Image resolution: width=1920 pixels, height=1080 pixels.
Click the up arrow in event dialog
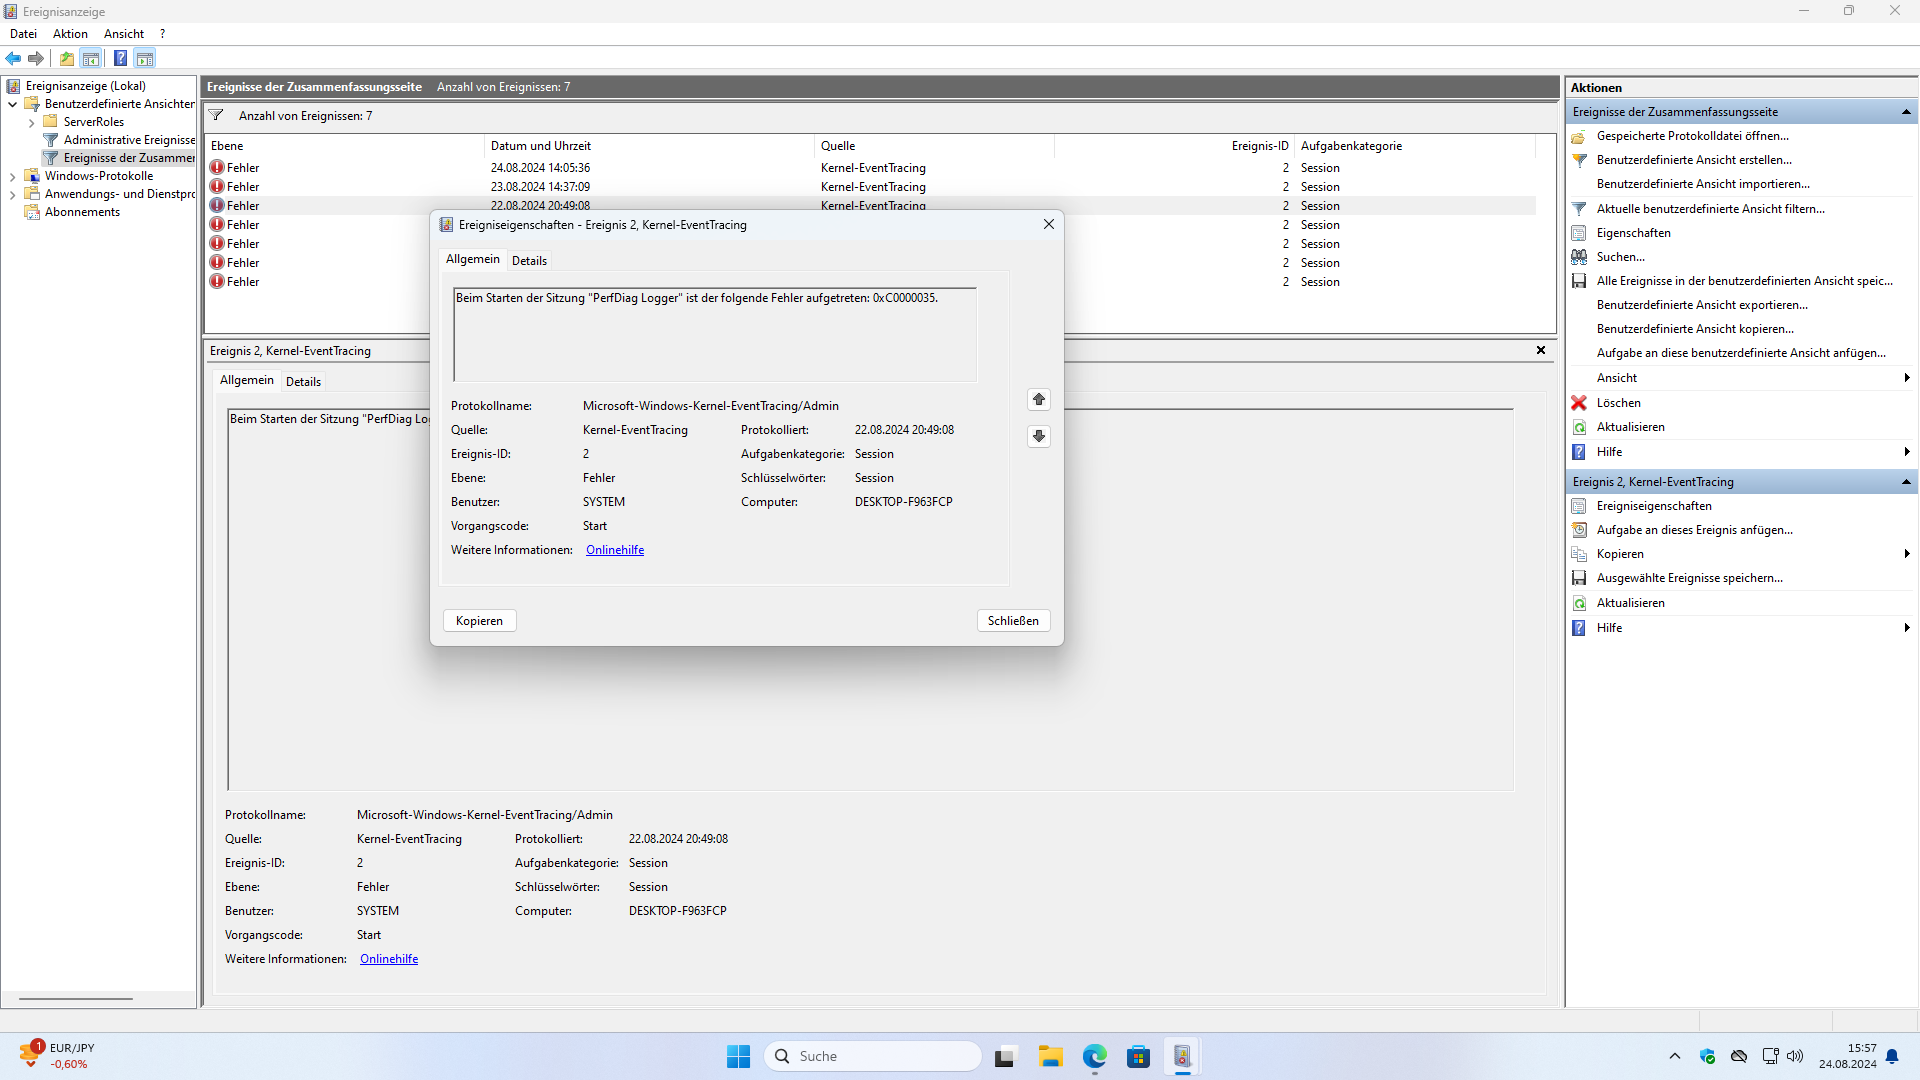click(1039, 399)
